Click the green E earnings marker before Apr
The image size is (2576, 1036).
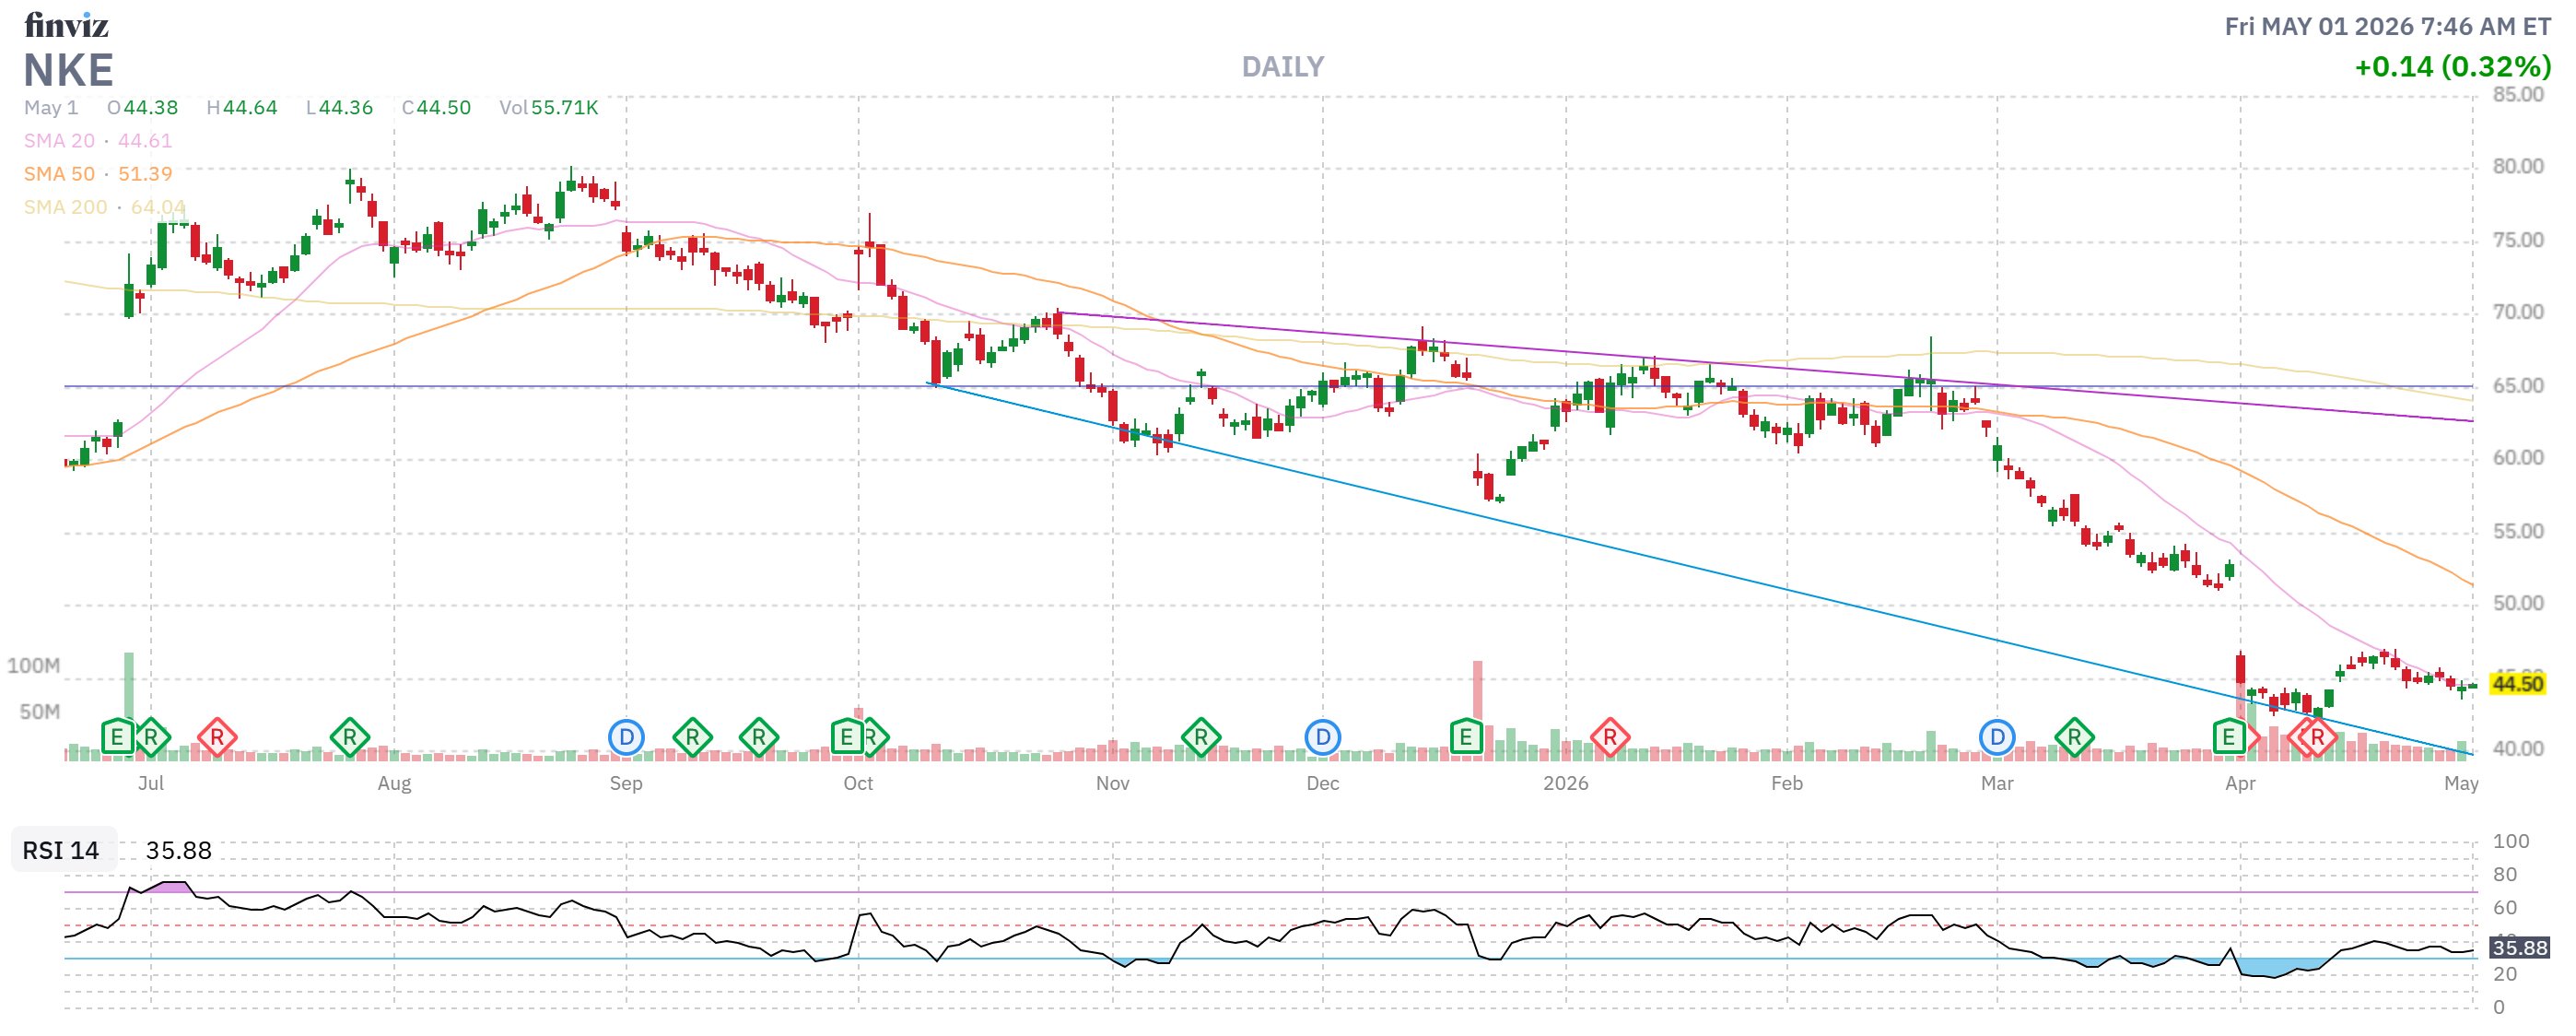[2229, 738]
